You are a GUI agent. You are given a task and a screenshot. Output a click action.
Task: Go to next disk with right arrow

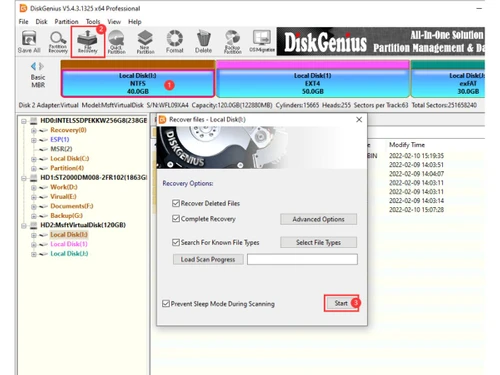[x=41, y=66]
